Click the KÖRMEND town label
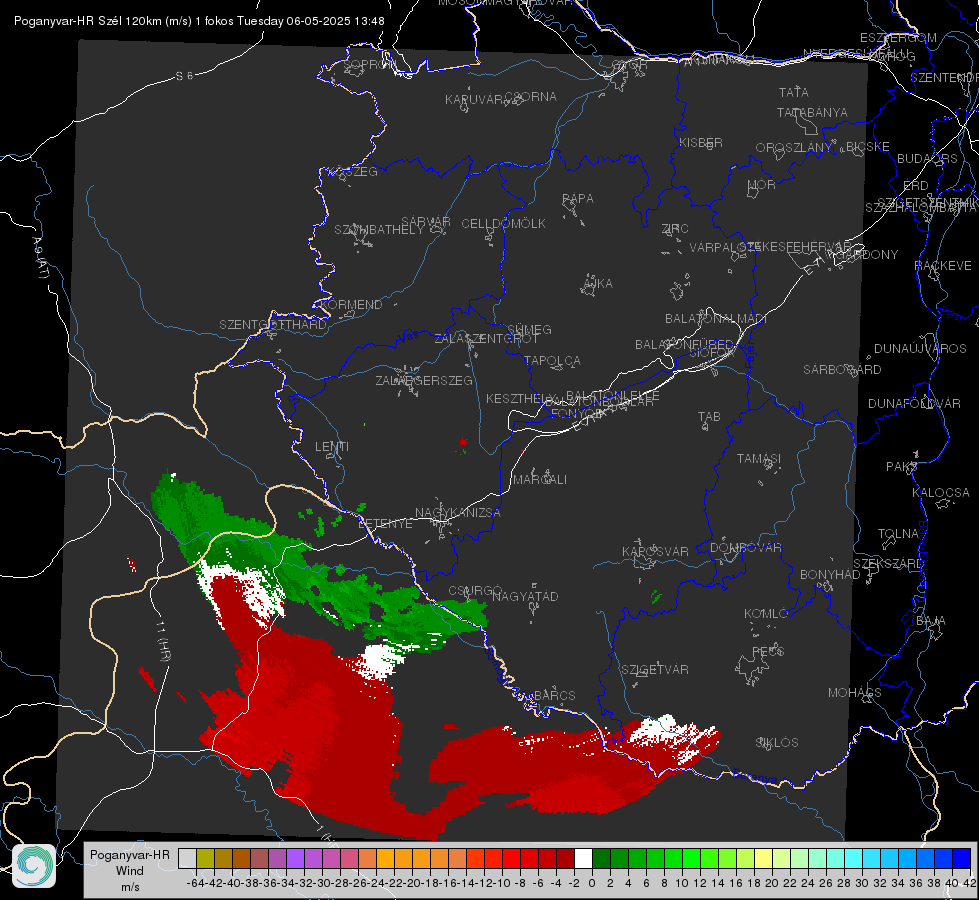Viewport: 979px width, 900px height. point(351,305)
